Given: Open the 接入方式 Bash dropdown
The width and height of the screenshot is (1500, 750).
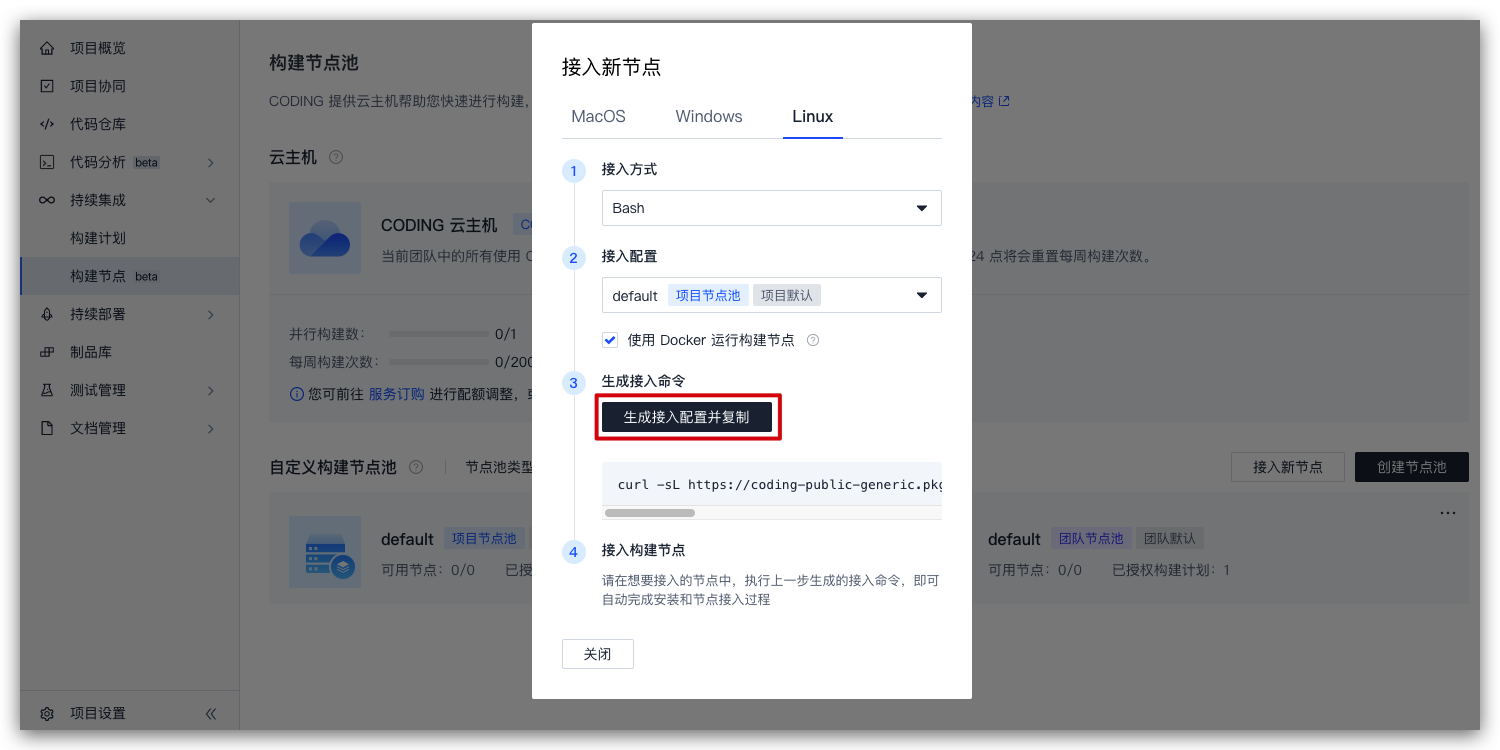Looking at the screenshot, I should (772, 208).
